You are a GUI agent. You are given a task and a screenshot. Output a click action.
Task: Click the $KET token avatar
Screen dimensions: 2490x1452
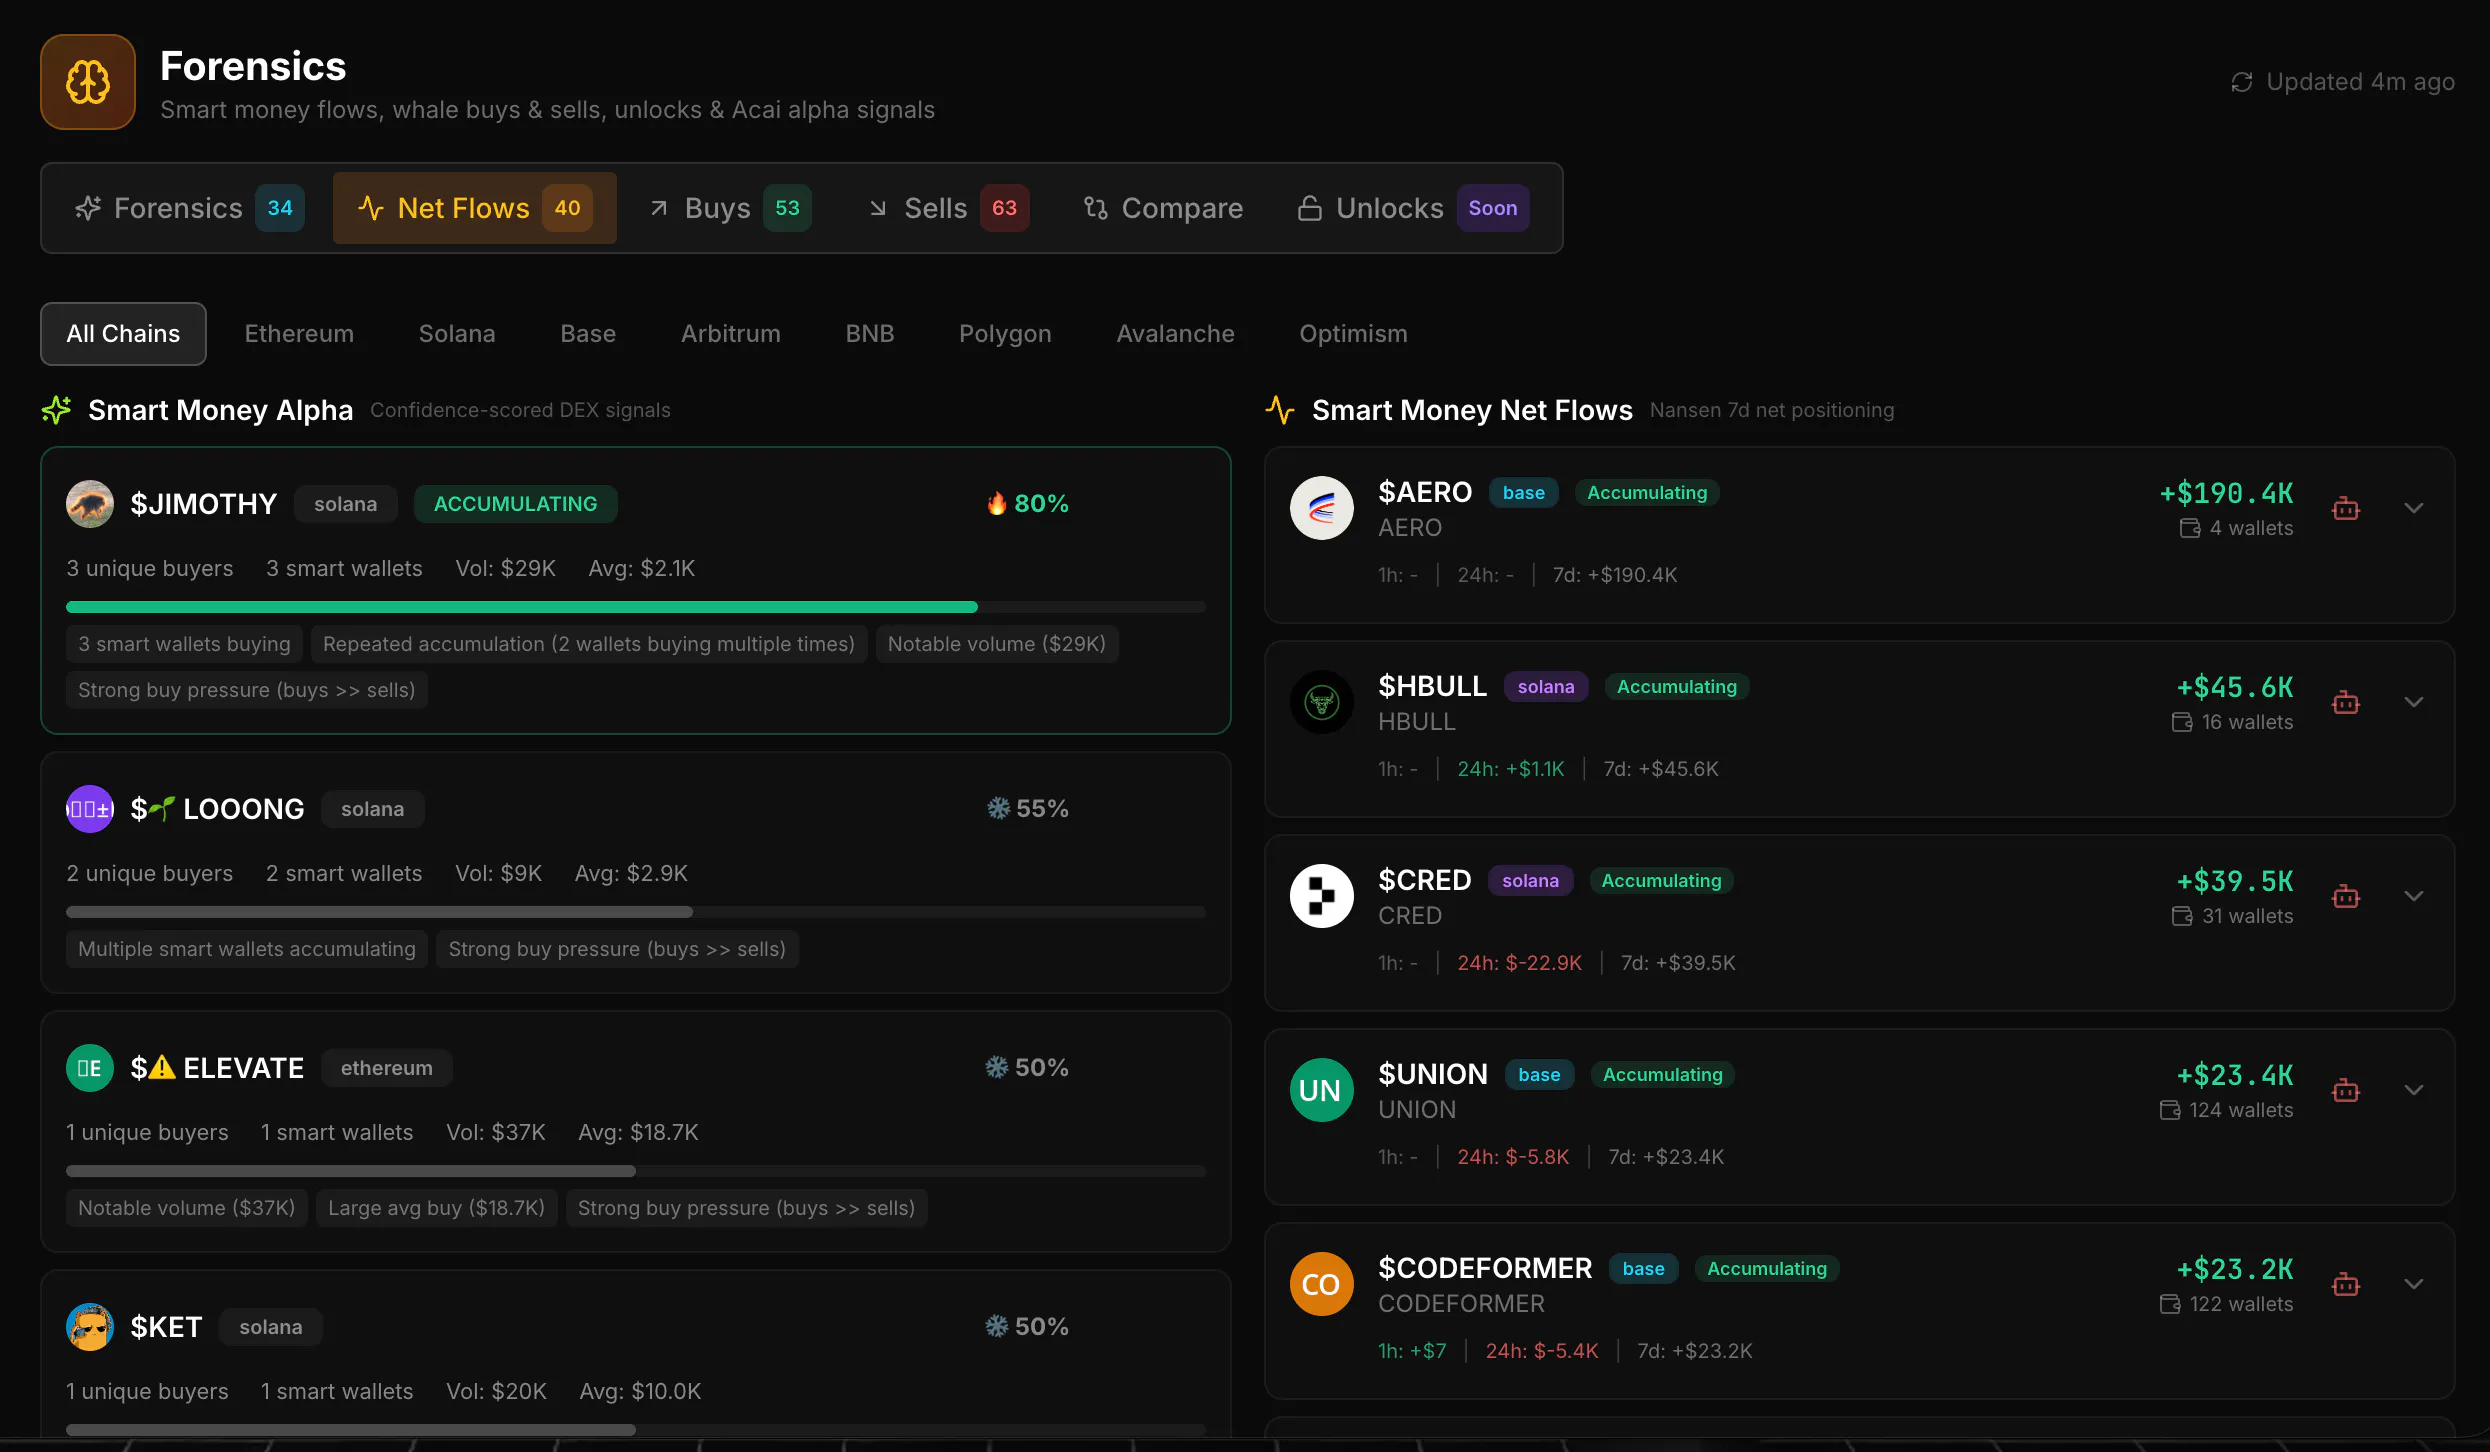click(90, 1327)
